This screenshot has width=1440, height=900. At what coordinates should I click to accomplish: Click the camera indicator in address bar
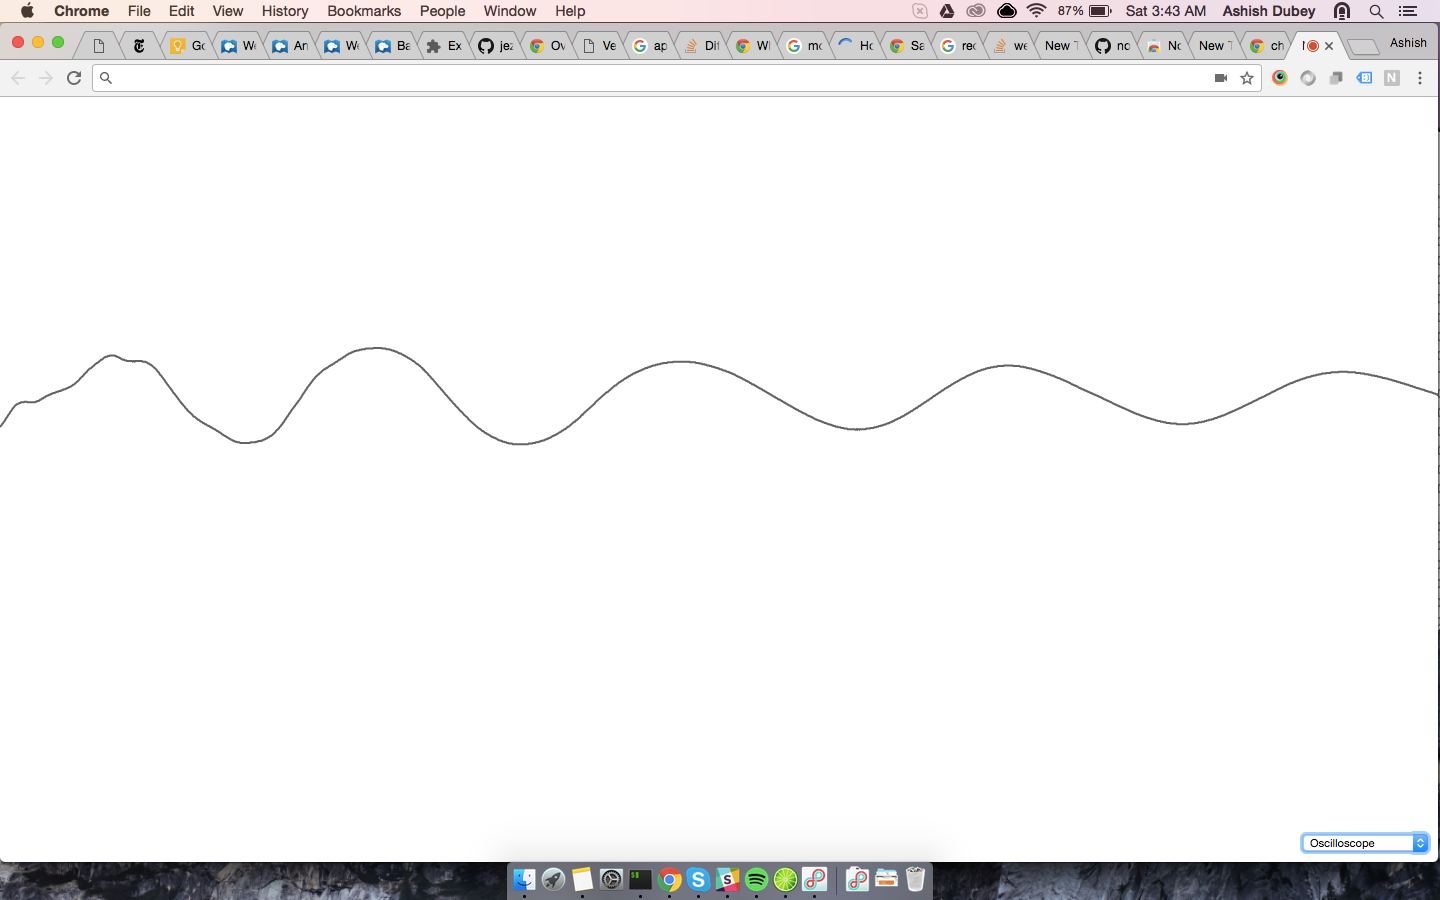point(1220,78)
